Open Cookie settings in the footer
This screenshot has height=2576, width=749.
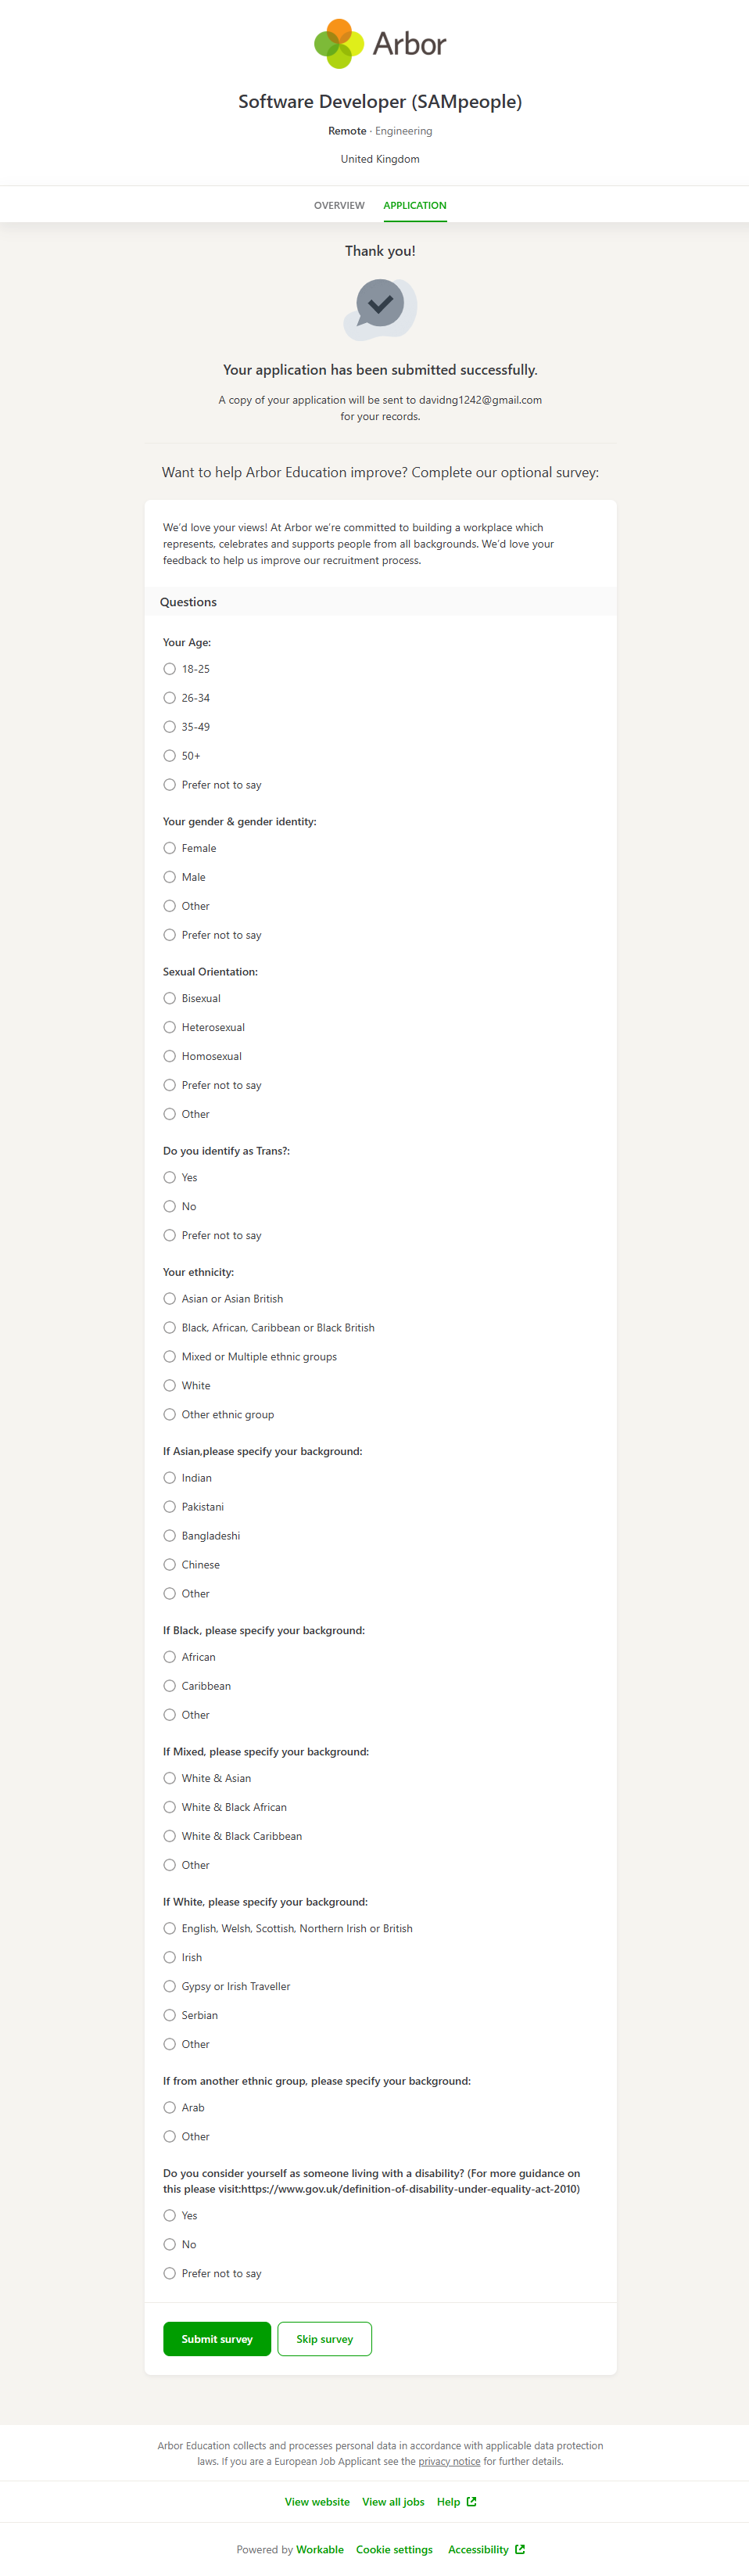tap(394, 2549)
